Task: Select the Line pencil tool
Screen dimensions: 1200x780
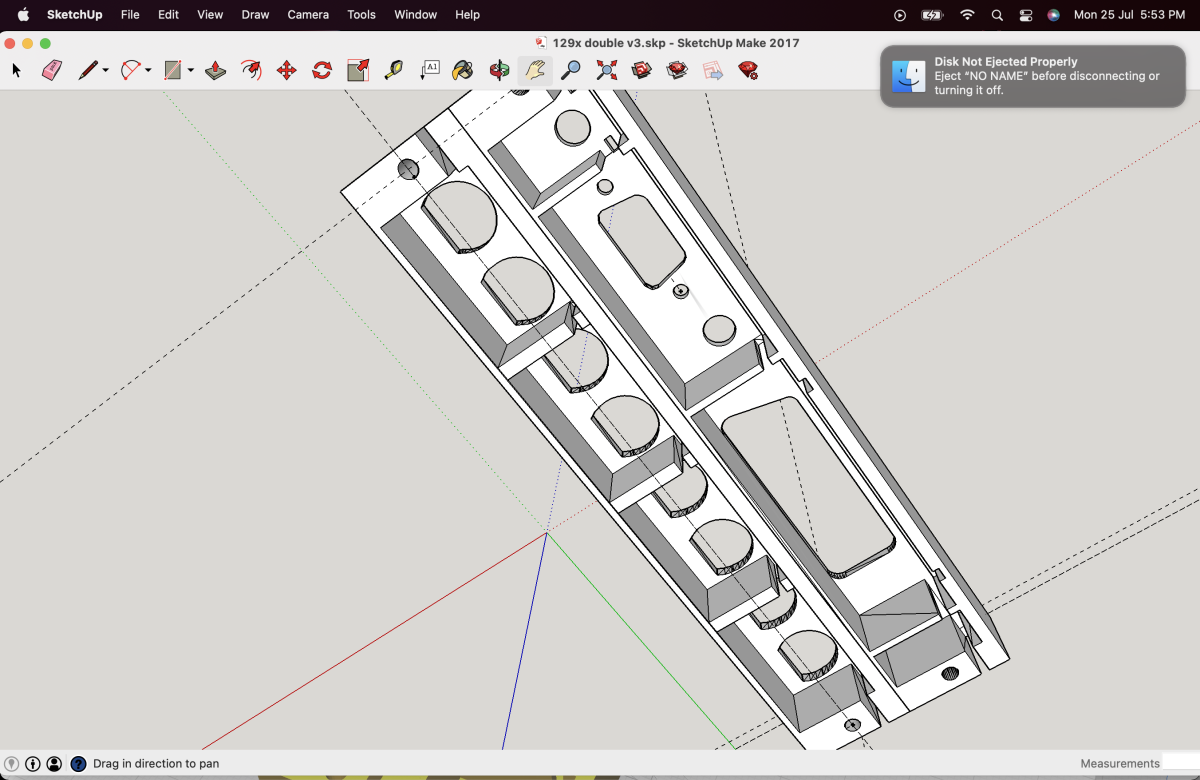Action: pyautogui.click(x=89, y=70)
